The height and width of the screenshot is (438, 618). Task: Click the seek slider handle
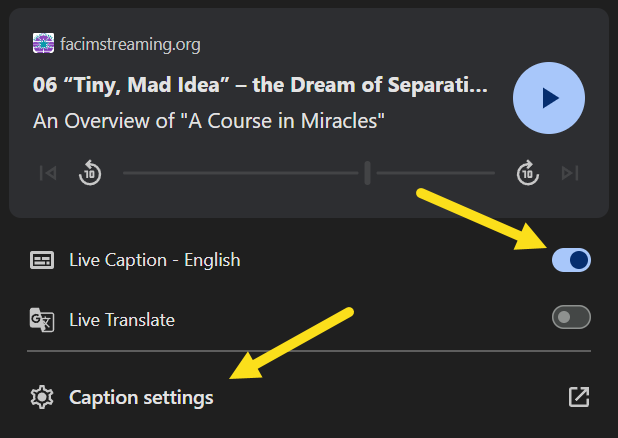coord(367,173)
